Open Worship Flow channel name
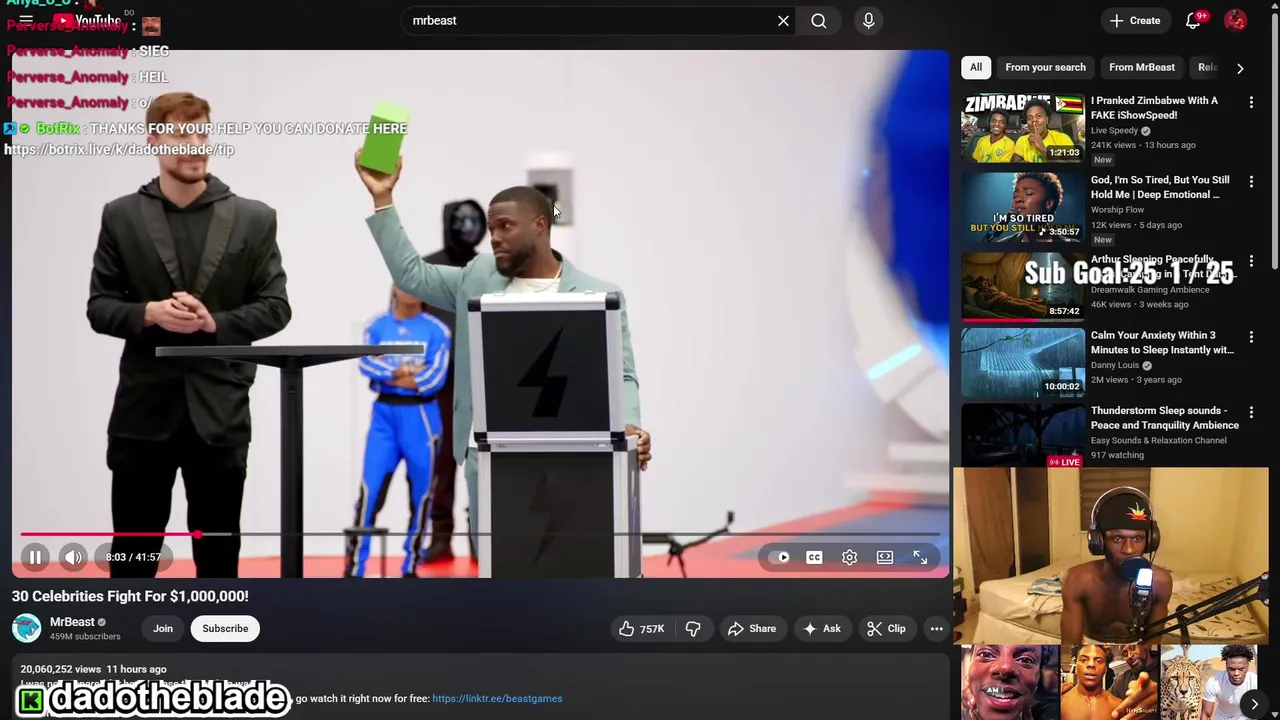1280x720 pixels. coord(1117,210)
